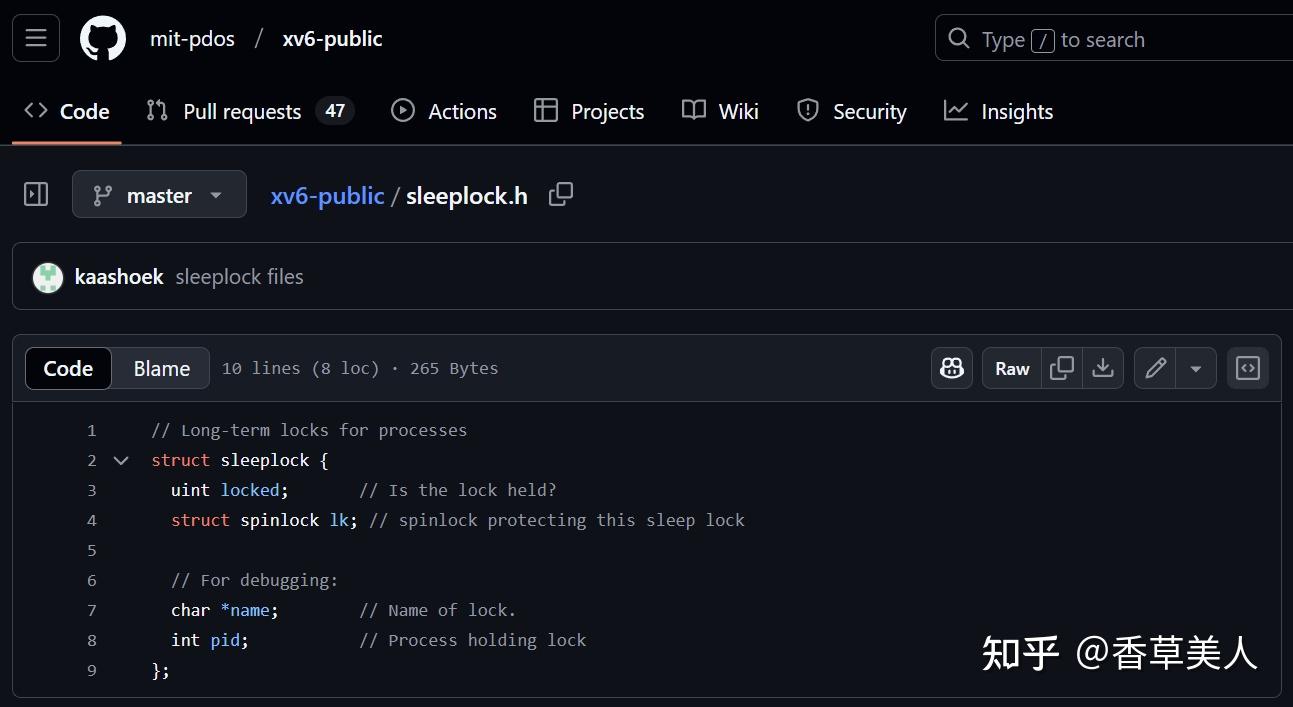Click kaashoek's avatar thumbnail
The height and width of the screenshot is (707, 1293).
point(47,277)
